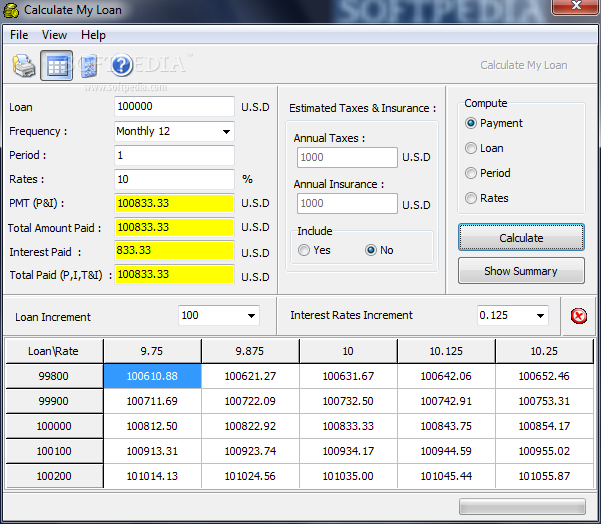The width and height of the screenshot is (601, 524).
Task: Select the 100100 loan row header
Action: click(x=54, y=451)
